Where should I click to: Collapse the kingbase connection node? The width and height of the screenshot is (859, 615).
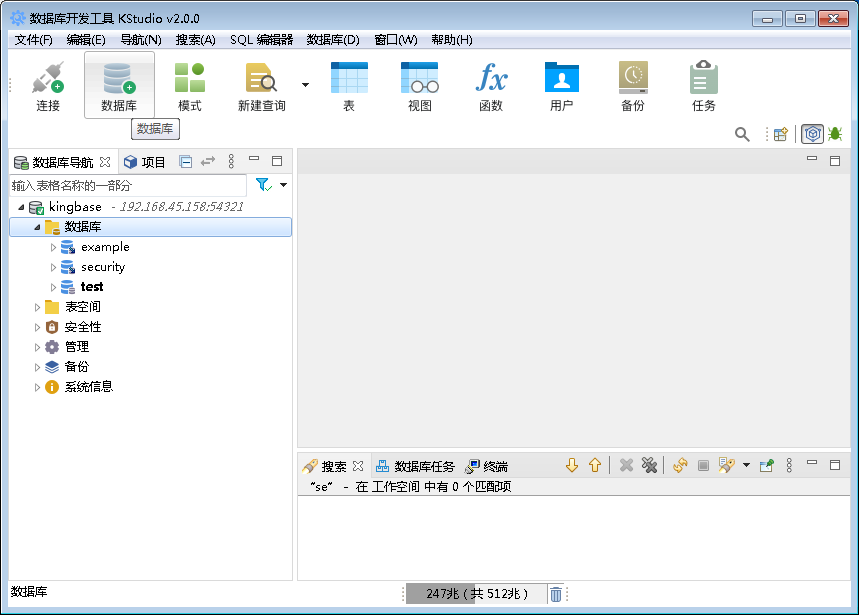pos(22,207)
